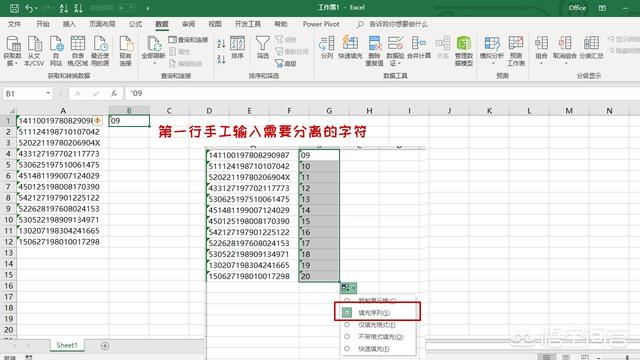Toggle the AutoSave switch in title bar
Viewport: 640px width, 360px height.
coord(127,8)
